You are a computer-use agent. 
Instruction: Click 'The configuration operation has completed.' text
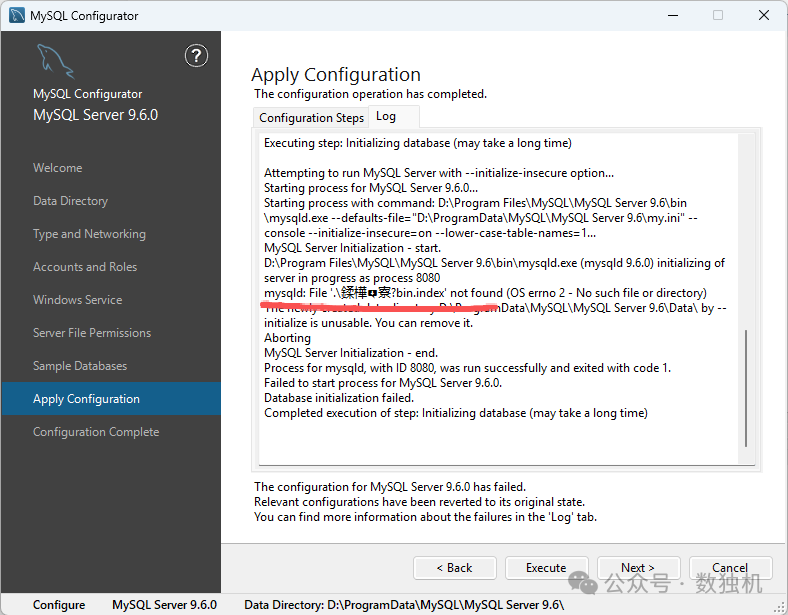click(370, 94)
